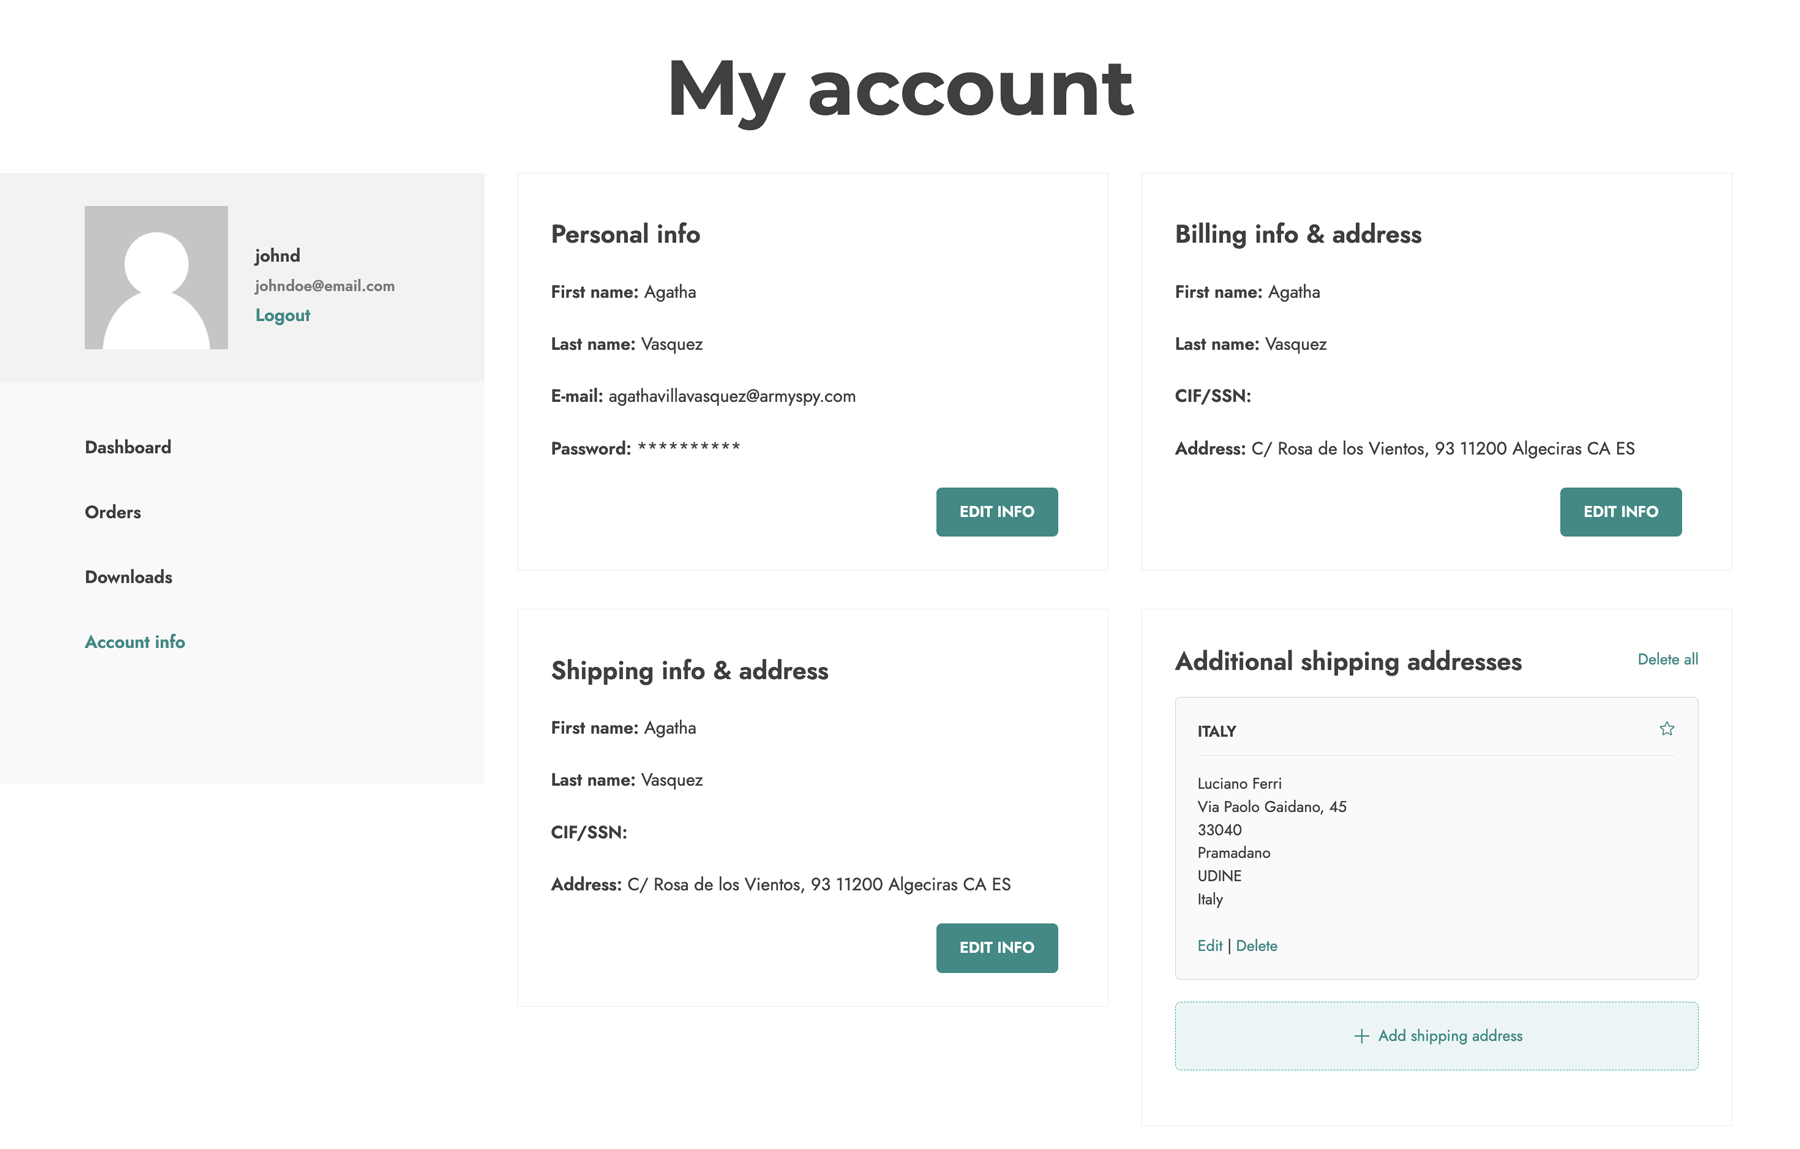Navigate to Downloads in the sidebar

pos(128,577)
